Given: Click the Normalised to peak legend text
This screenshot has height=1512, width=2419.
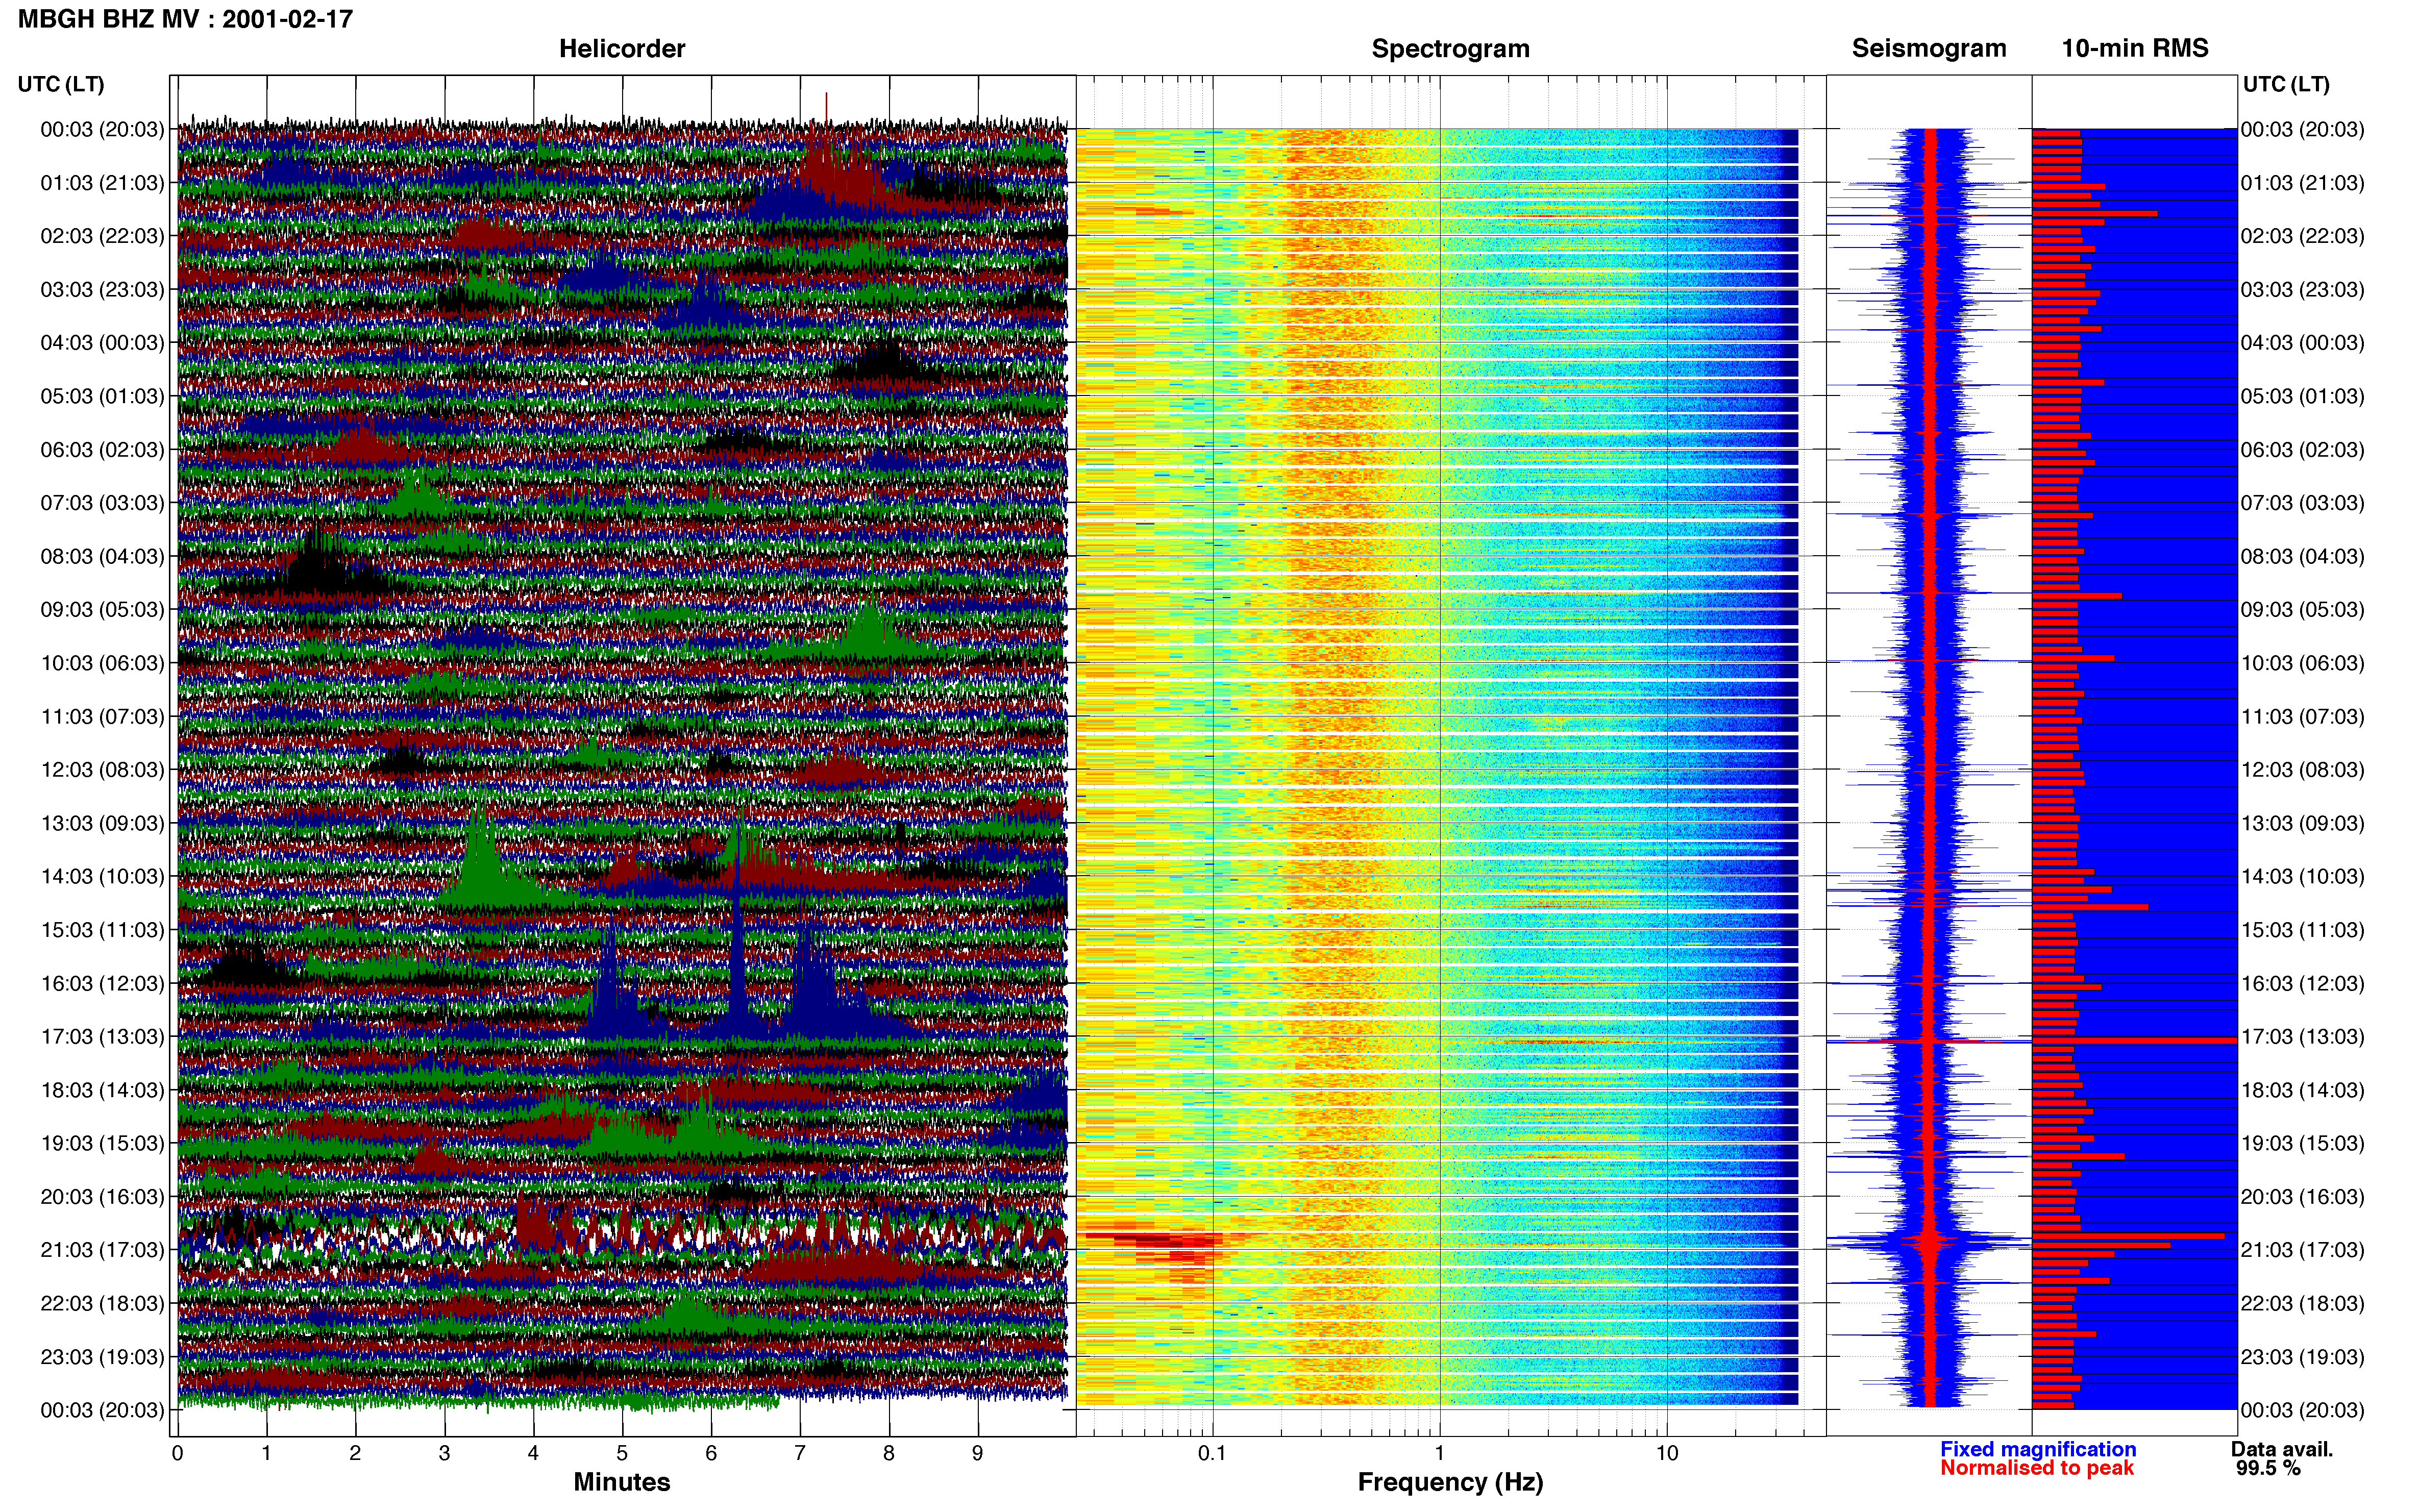Looking at the screenshot, I should point(2037,1468).
